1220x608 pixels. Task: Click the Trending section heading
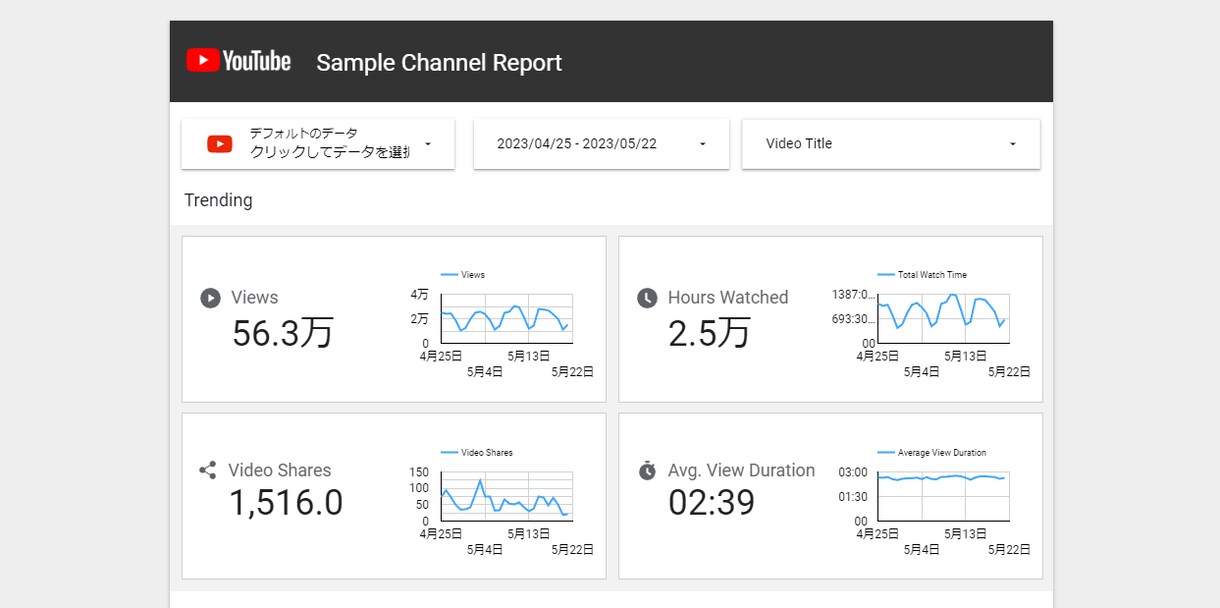[218, 200]
